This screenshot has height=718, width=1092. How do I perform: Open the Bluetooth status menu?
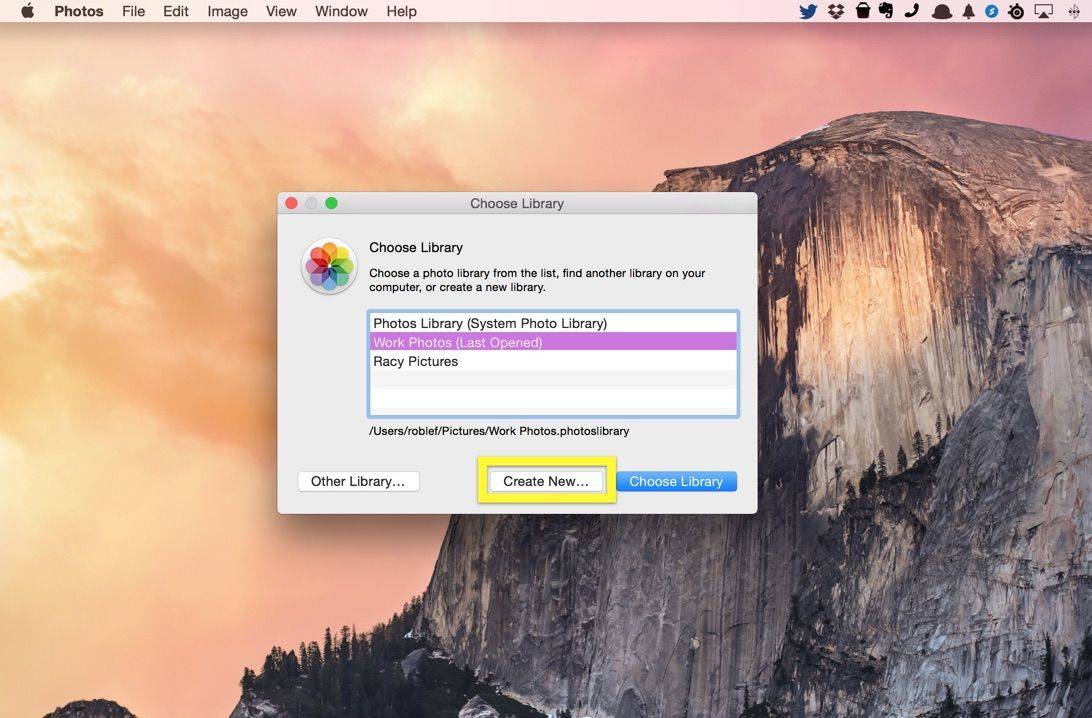[x=1073, y=11]
